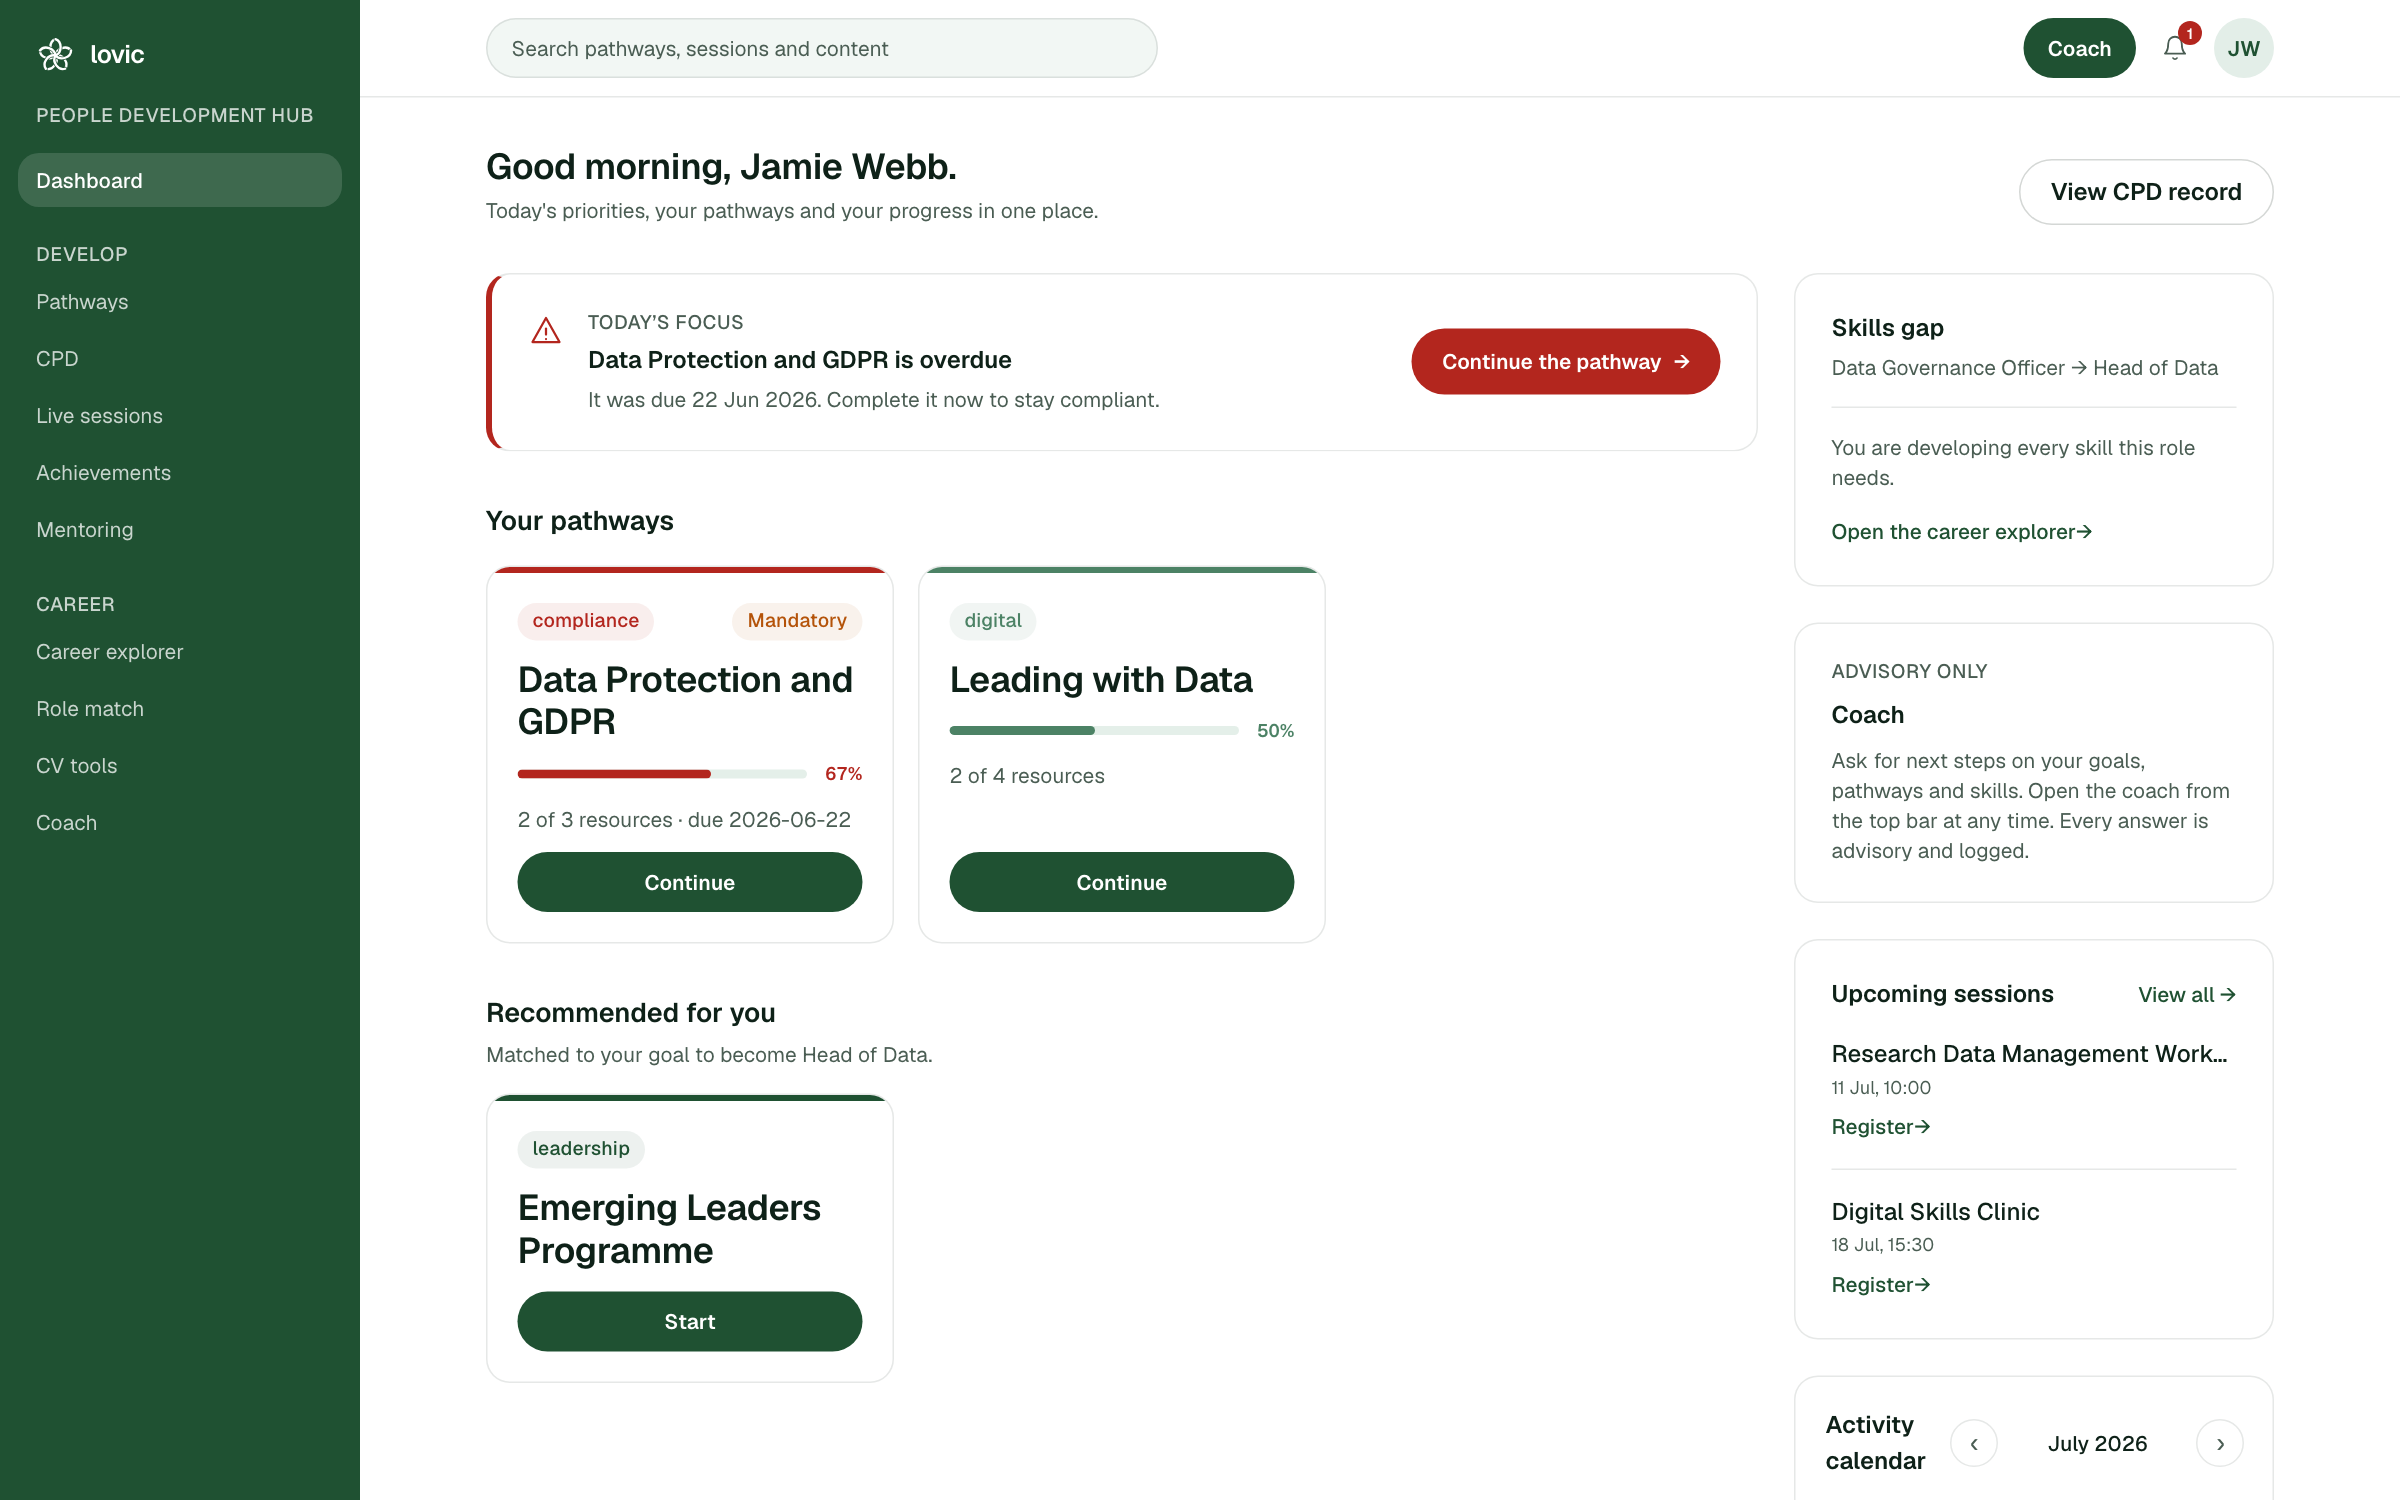The width and height of the screenshot is (2400, 1500).
Task: Click the July 2026 calendar month label
Action: pos(2097,1444)
